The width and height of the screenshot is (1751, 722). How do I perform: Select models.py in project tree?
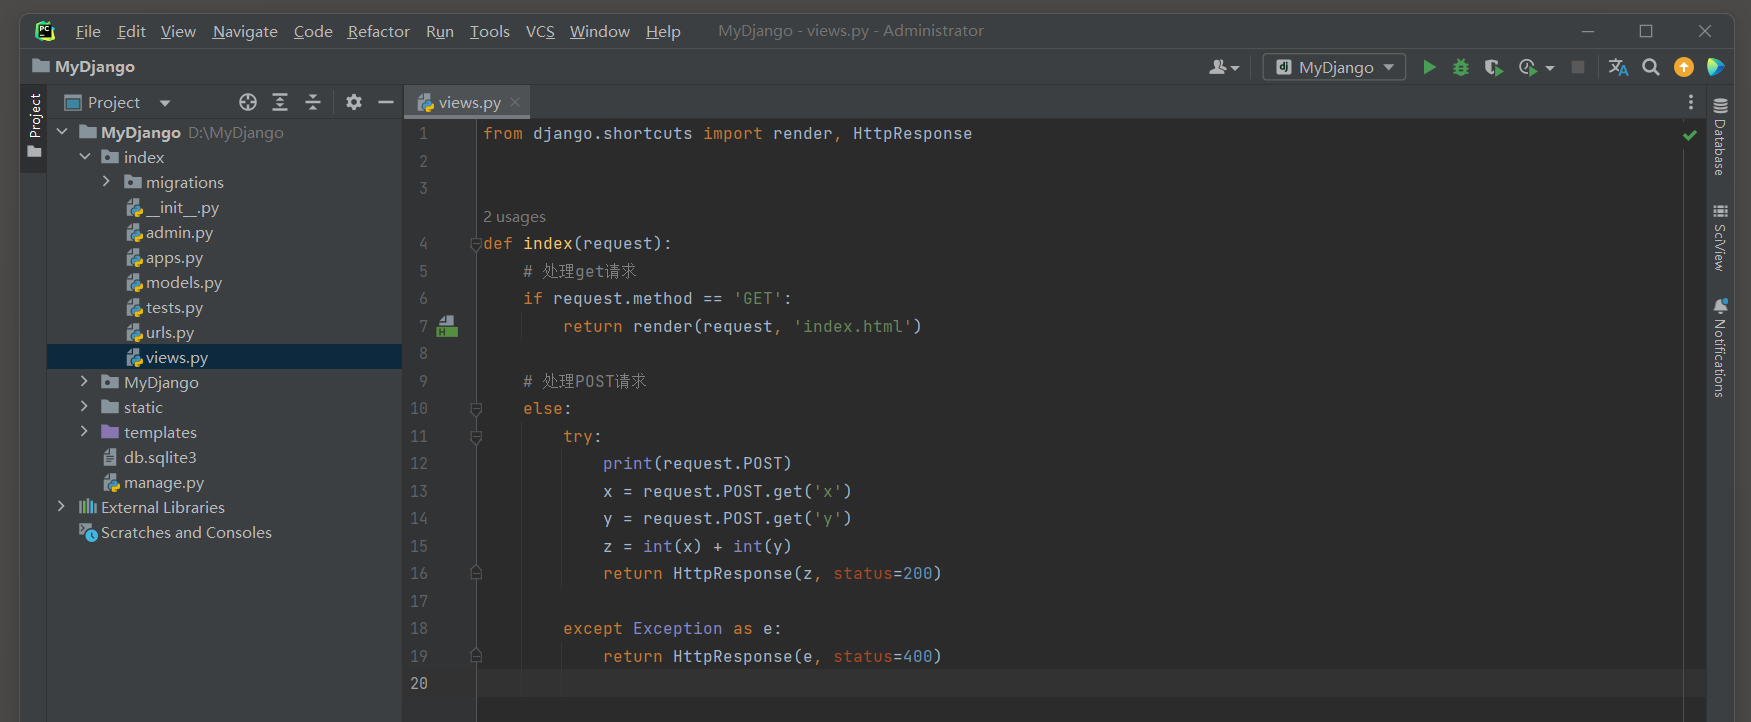click(x=184, y=282)
